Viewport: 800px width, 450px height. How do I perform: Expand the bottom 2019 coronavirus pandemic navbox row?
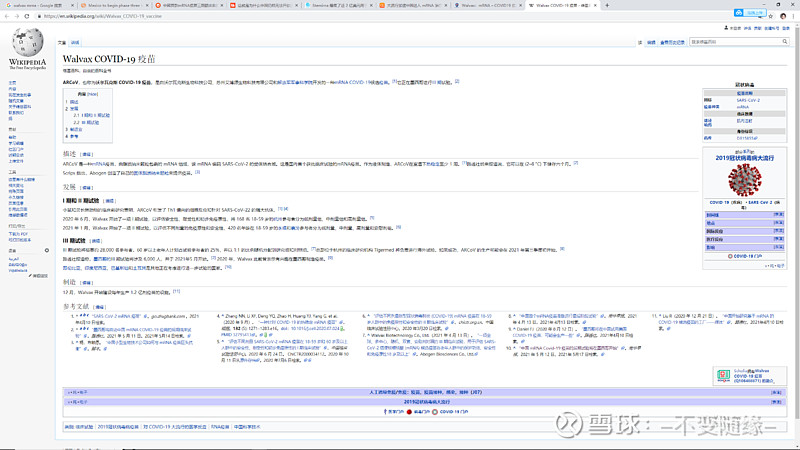click(x=776, y=402)
